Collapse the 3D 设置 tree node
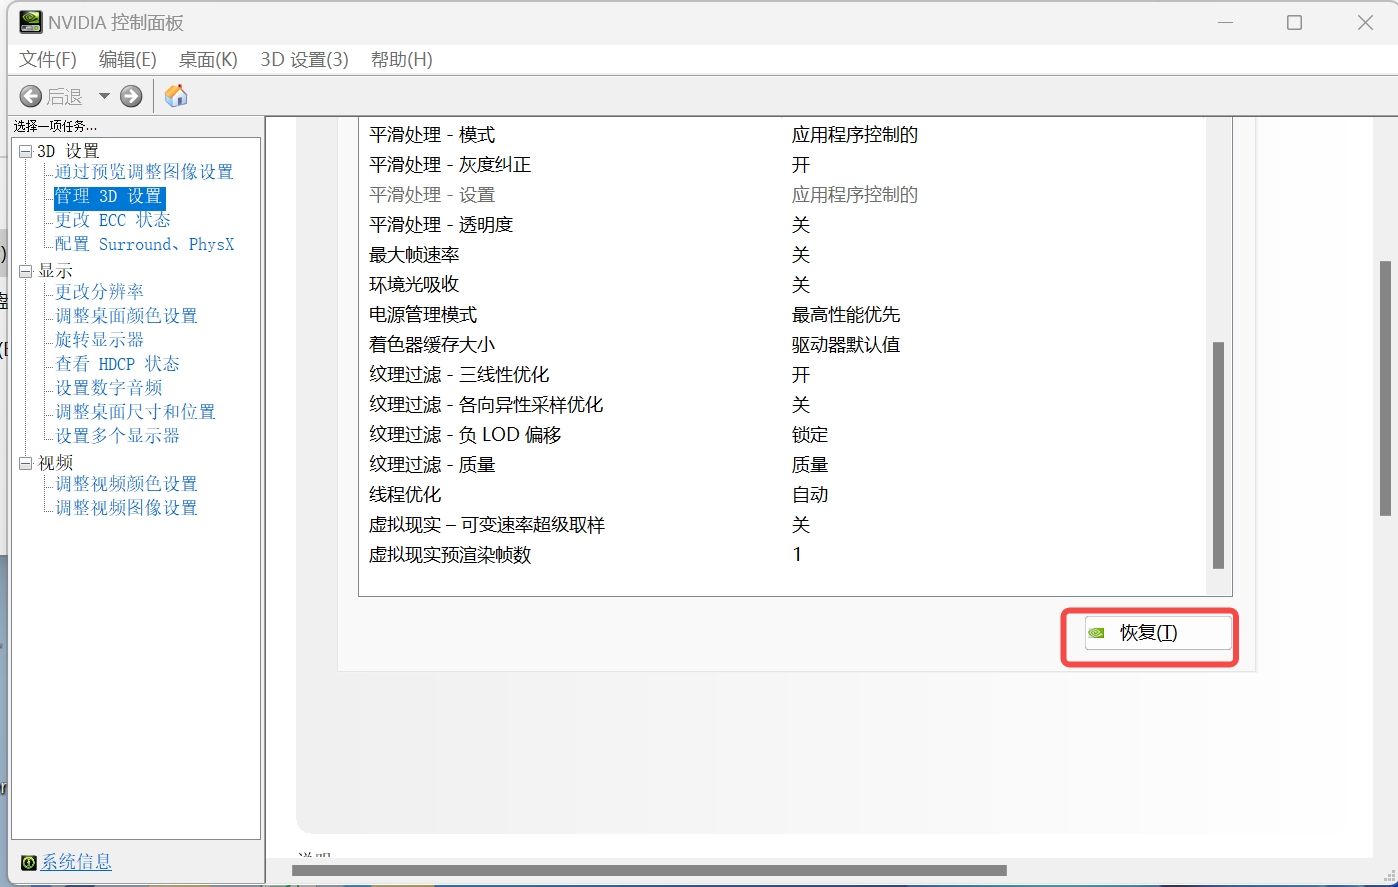The height and width of the screenshot is (887, 1398). [25, 151]
